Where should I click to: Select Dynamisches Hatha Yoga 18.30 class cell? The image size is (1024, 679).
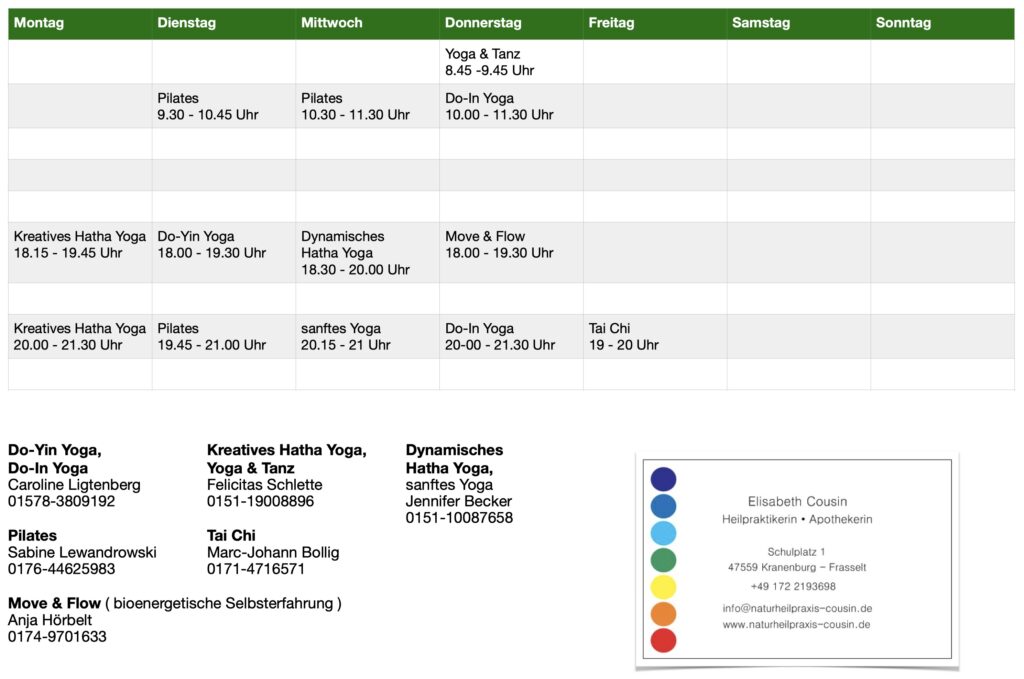pyautogui.click(x=355, y=253)
